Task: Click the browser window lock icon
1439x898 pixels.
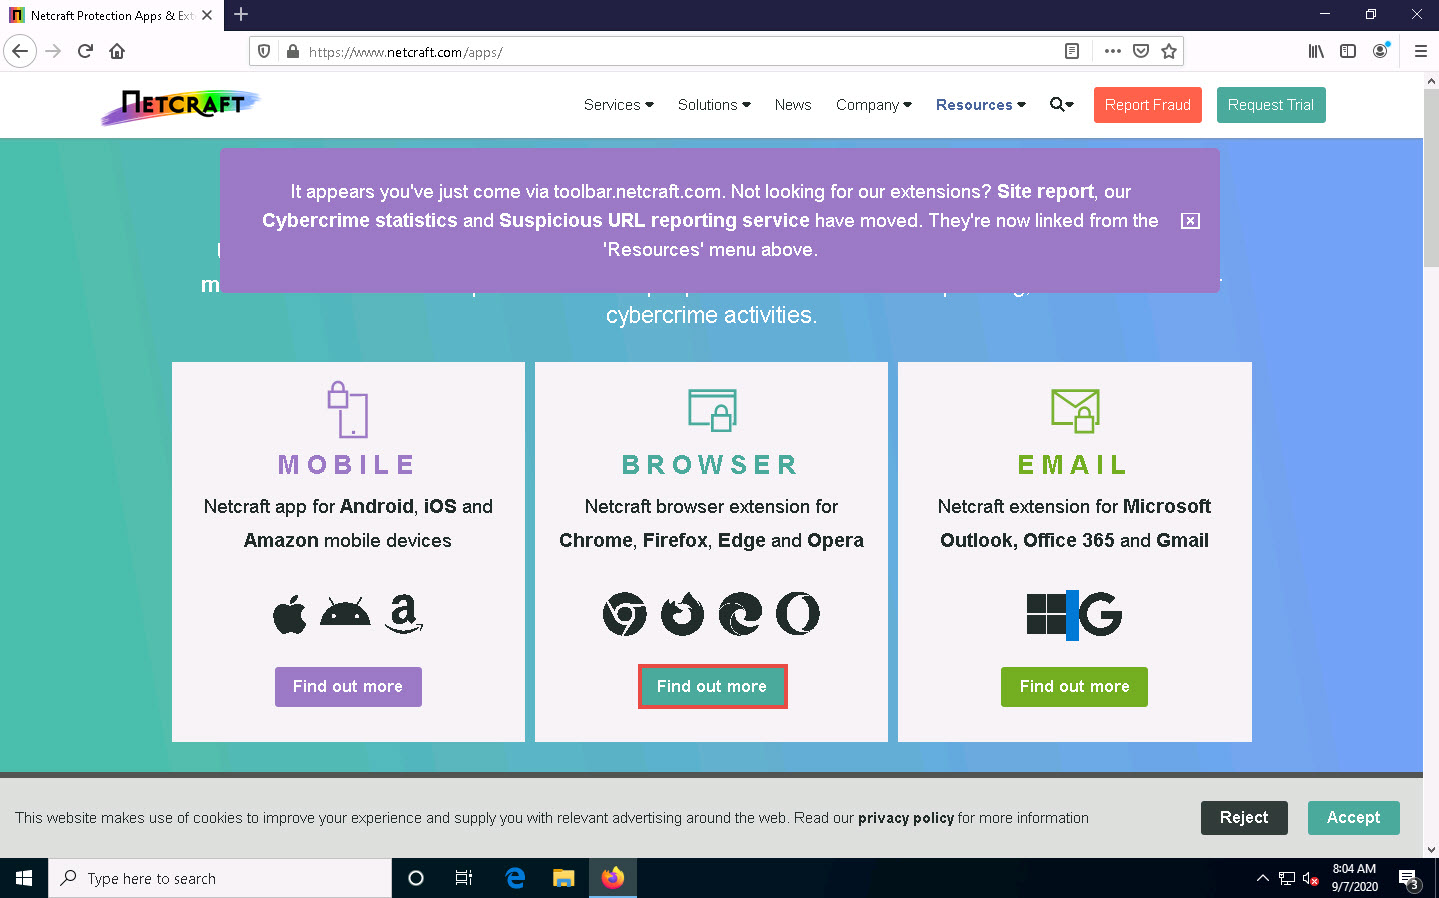Action: pos(712,410)
